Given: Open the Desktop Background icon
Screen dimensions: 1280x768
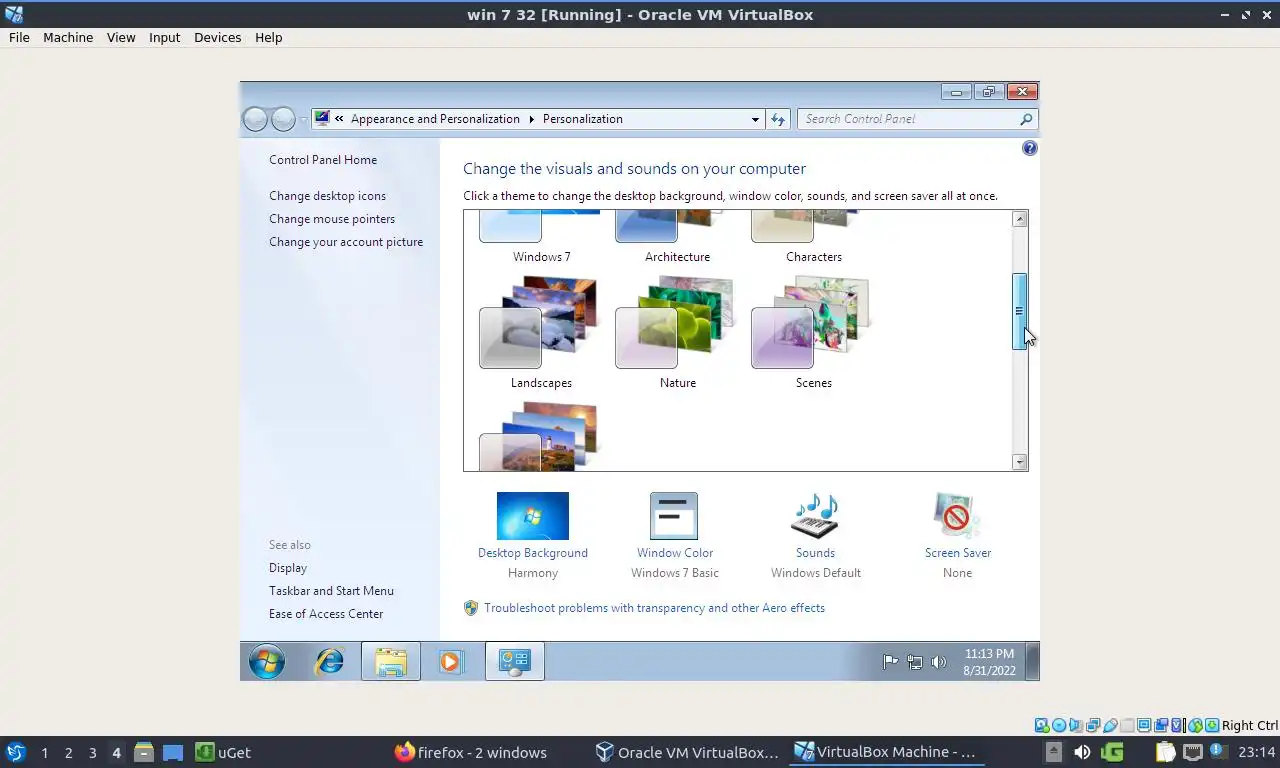Looking at the screenshot, I should coord(533,516).
